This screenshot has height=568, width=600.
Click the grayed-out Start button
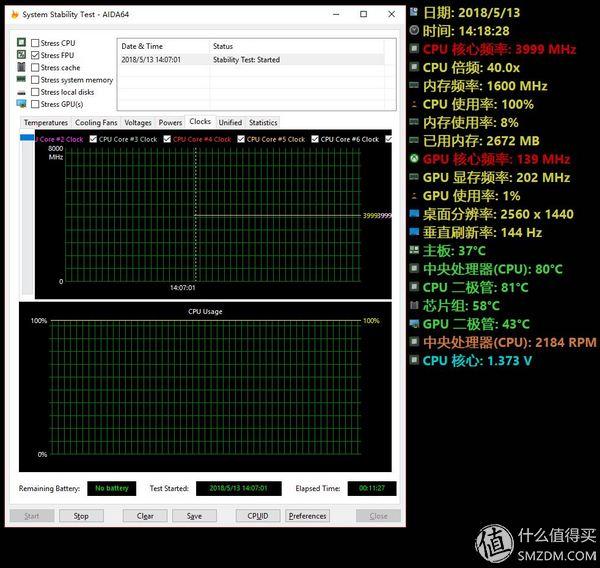32,516
